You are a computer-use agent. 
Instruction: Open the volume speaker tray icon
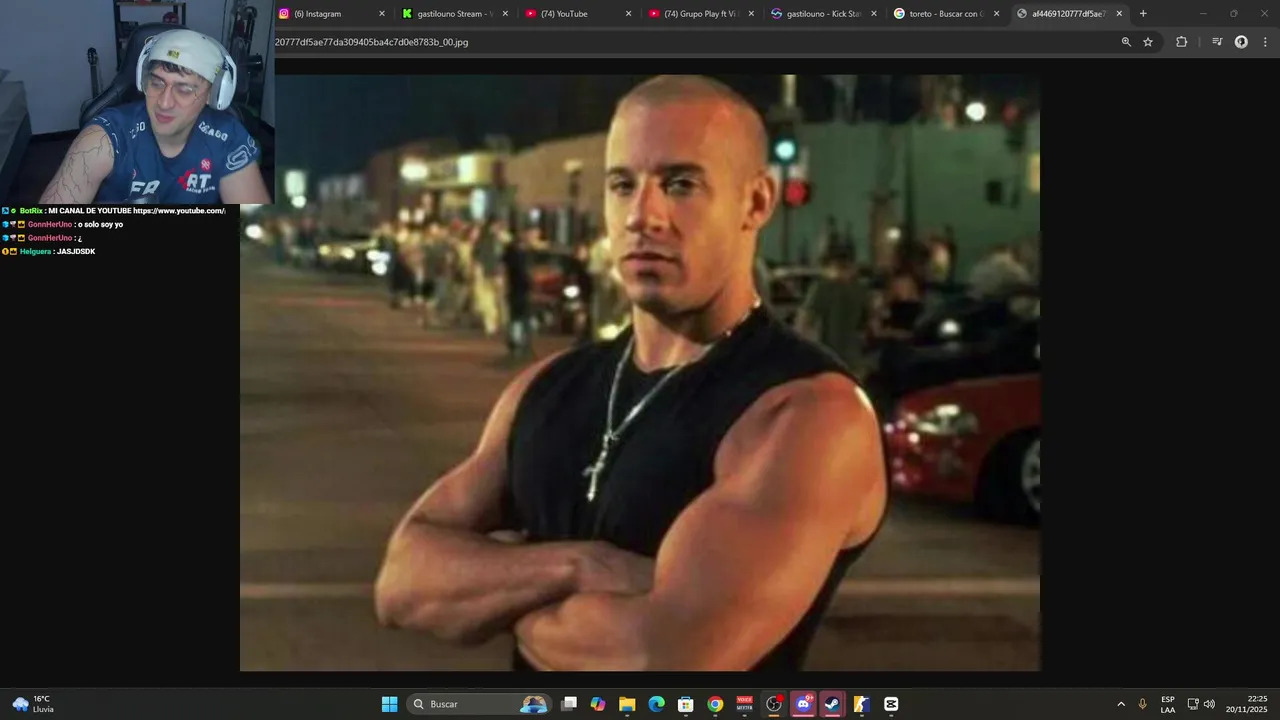[x=1209, y=704]
